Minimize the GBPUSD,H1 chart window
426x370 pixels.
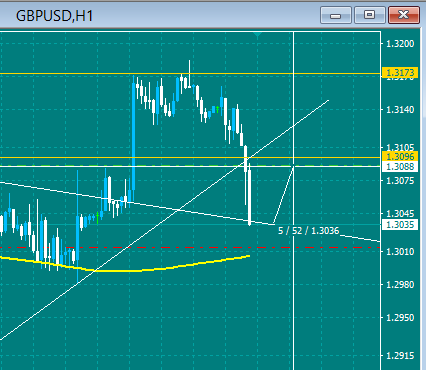pos(336,15)
